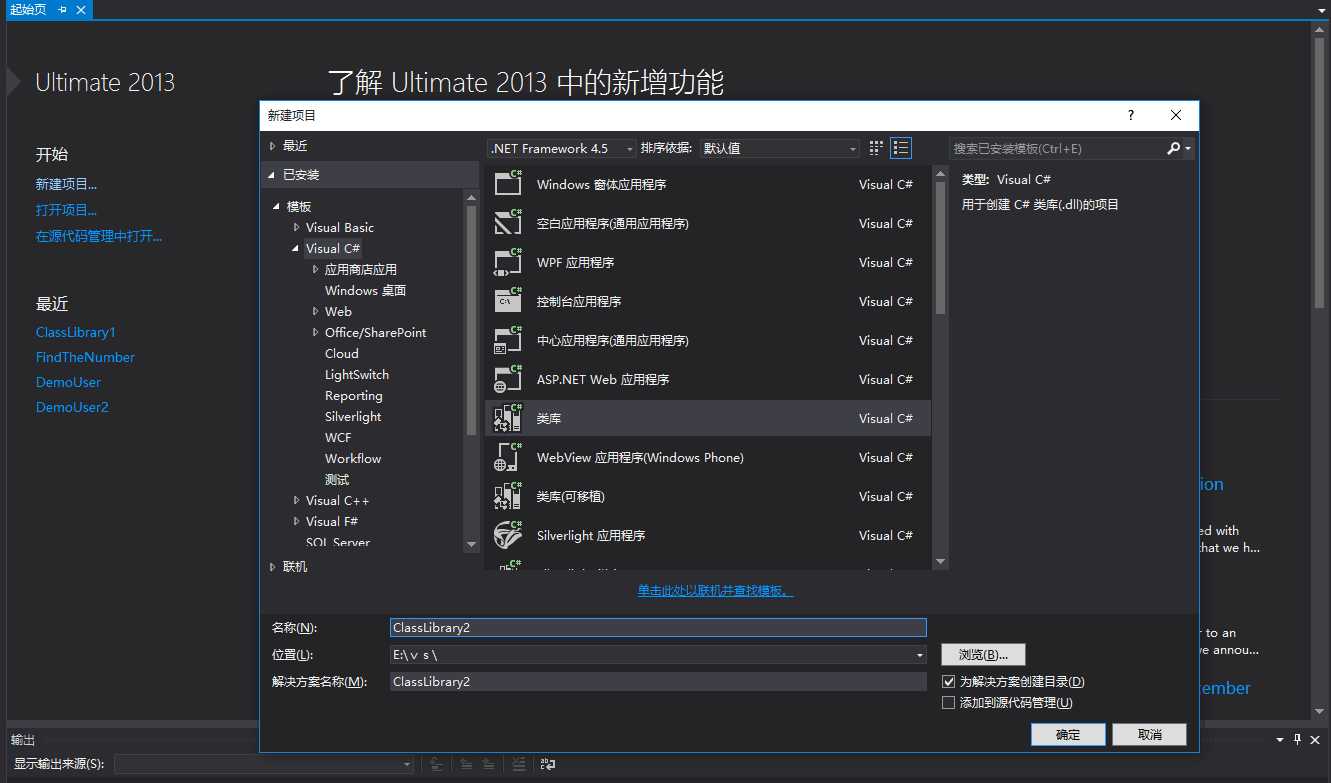This screenshot has height=783, width=1331.
Task: Toggle word wrap icon in 输出 toolbar
Action: point(547,764)
